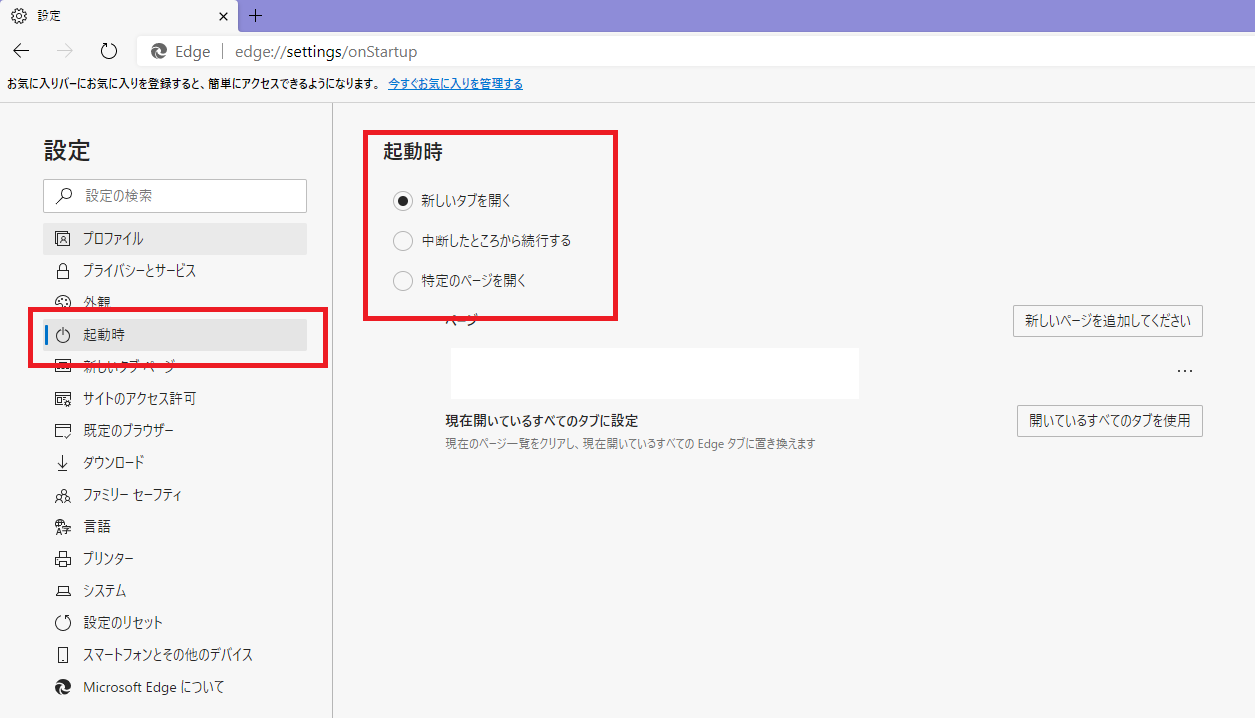Click the サイトのアクセス許可 icon
This screenshot has width=1255, height=718.
[x=63, y=399]
